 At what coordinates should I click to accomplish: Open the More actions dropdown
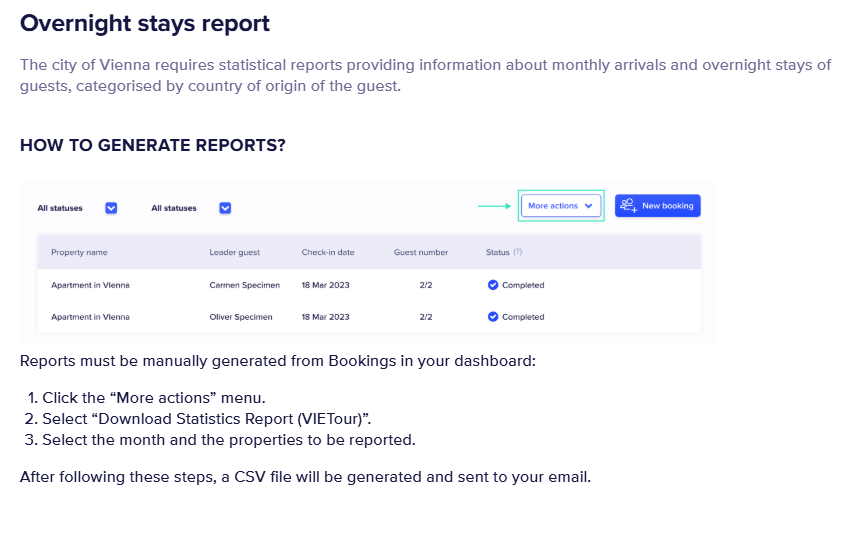pyautogui.click(x=560, y=206)
